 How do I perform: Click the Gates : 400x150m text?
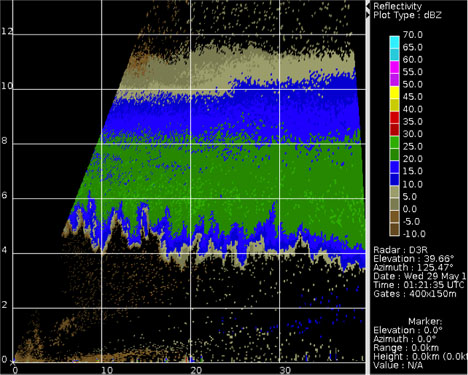(415, 294)
